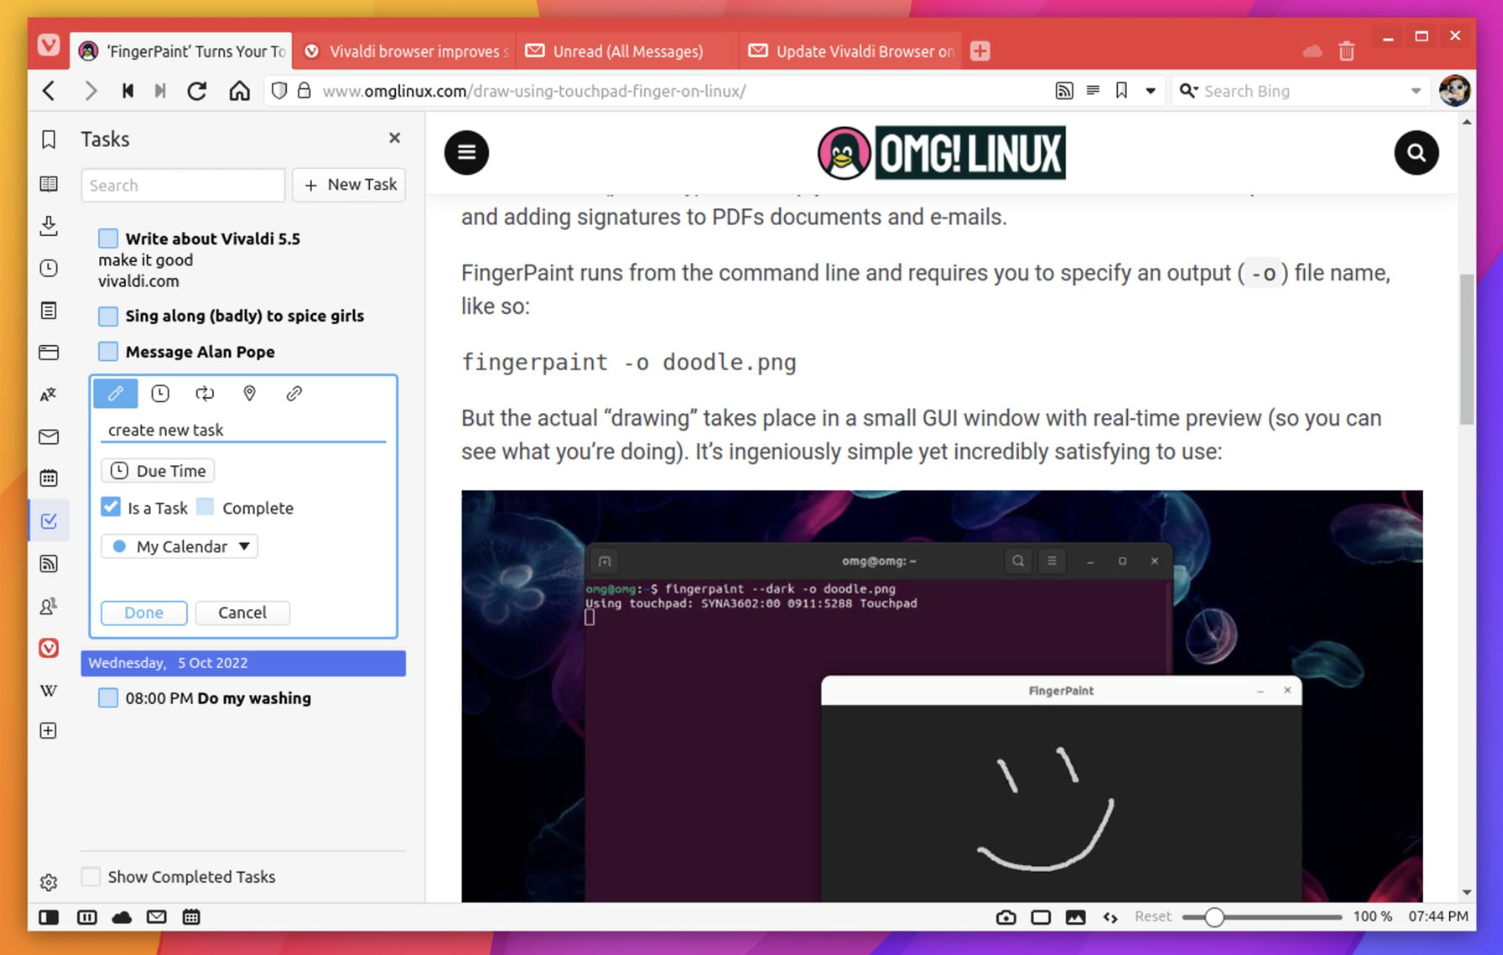The image size is (1503, 955).
Task: Click the New Task button
Action: (350, 185)
